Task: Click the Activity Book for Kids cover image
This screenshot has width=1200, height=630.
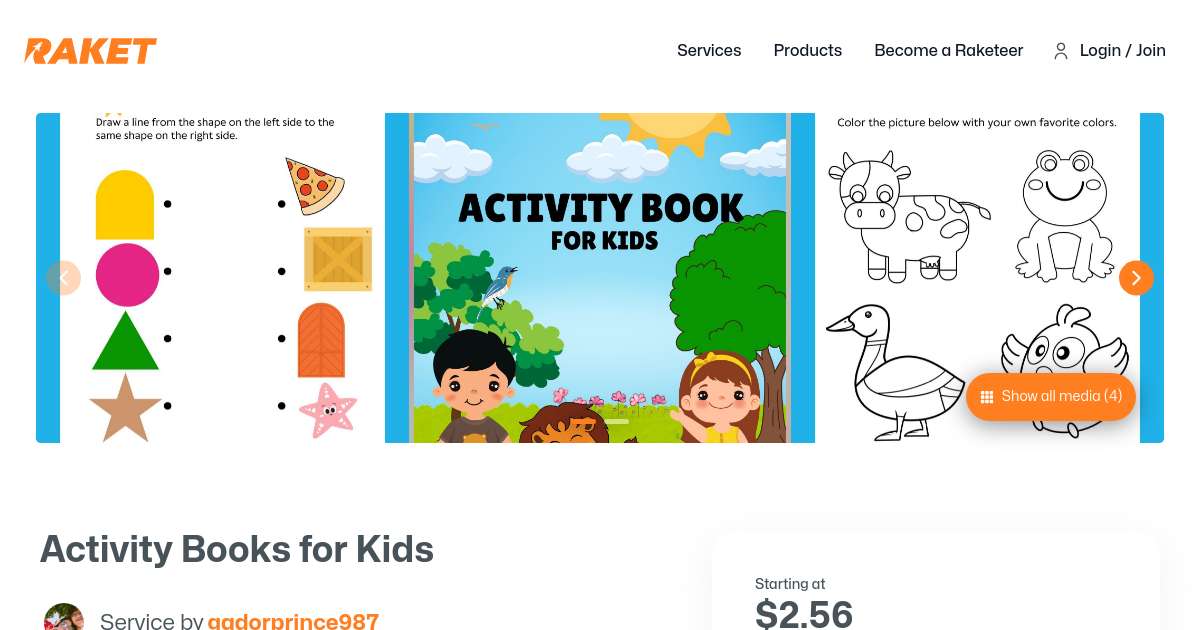Action: pyautogui.click(x=600, y=278)
